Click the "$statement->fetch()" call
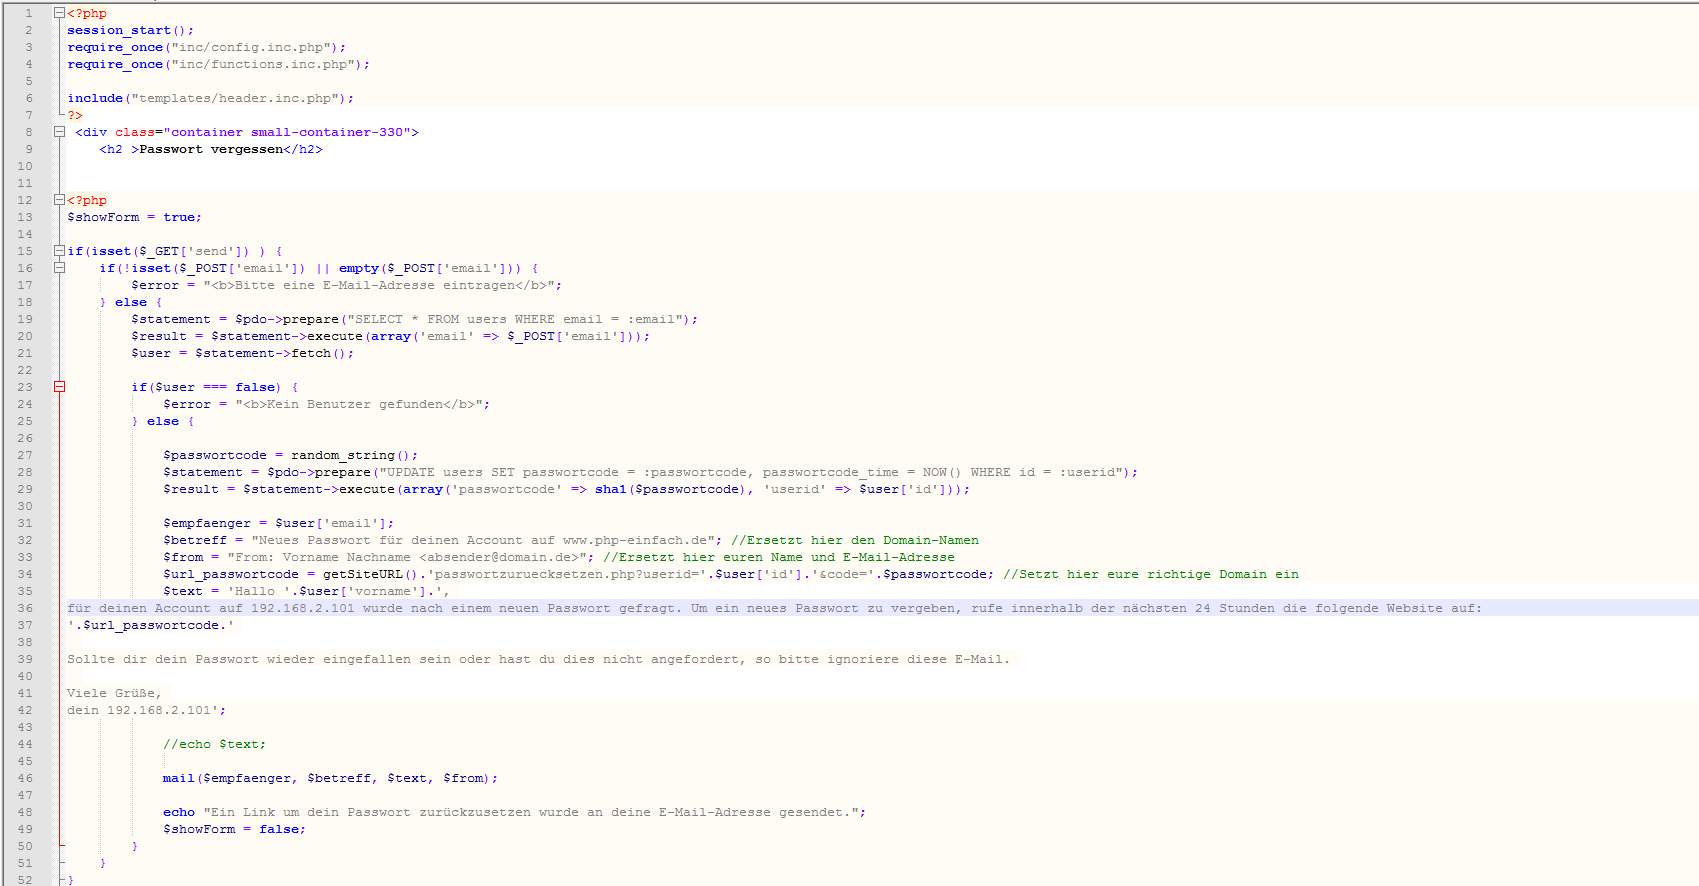Screen dimensions: 1699x886 [x=271, y=353]
